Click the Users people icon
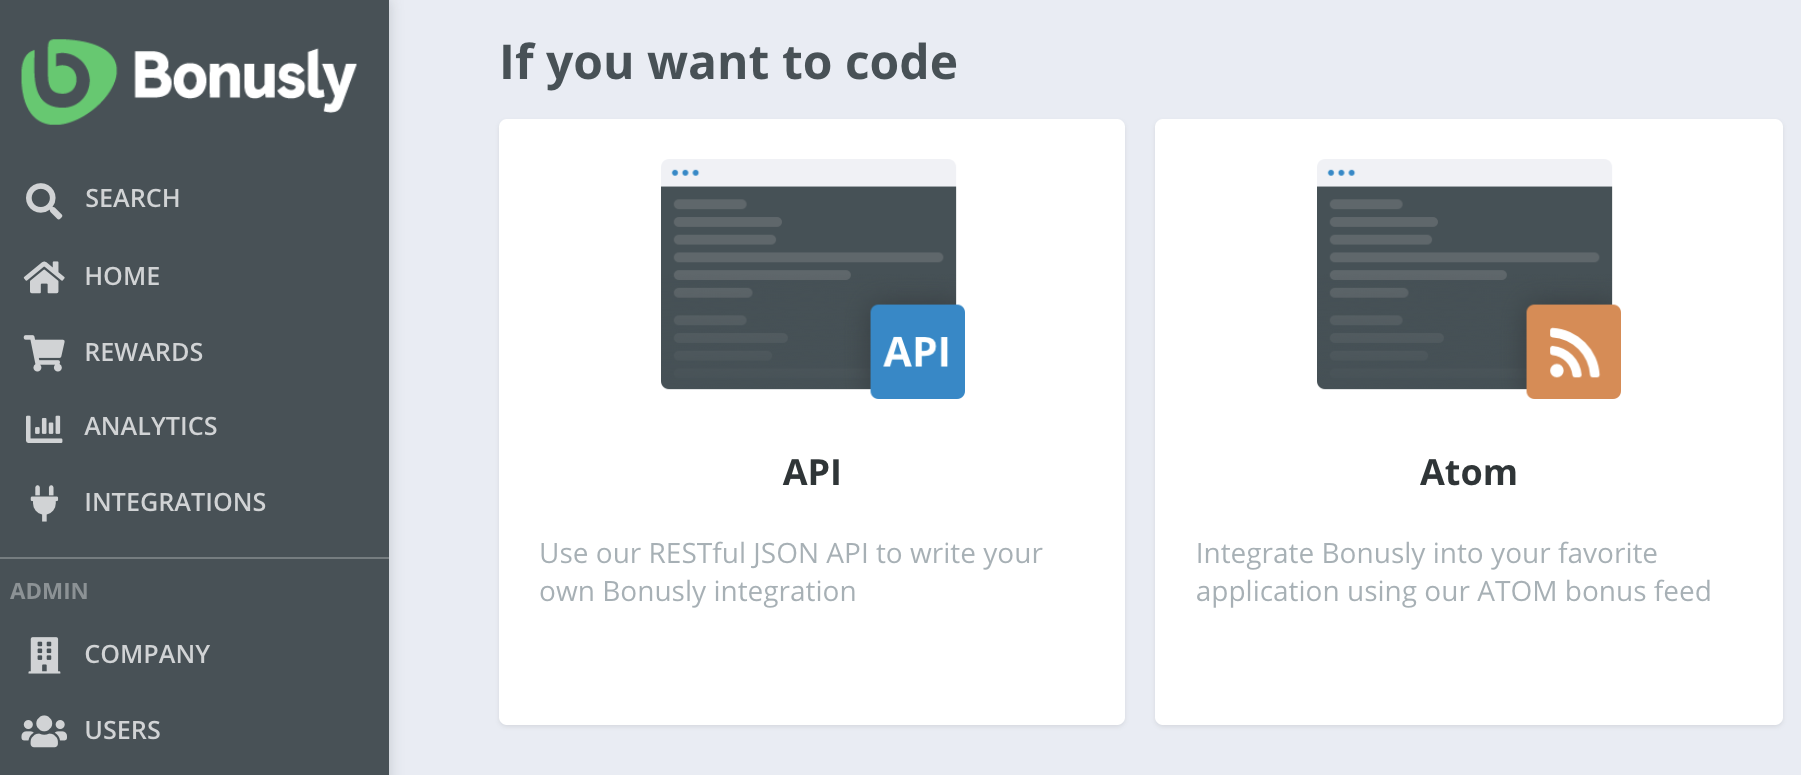The width and height of the screenshot is (1801, 775). (44, 731)
